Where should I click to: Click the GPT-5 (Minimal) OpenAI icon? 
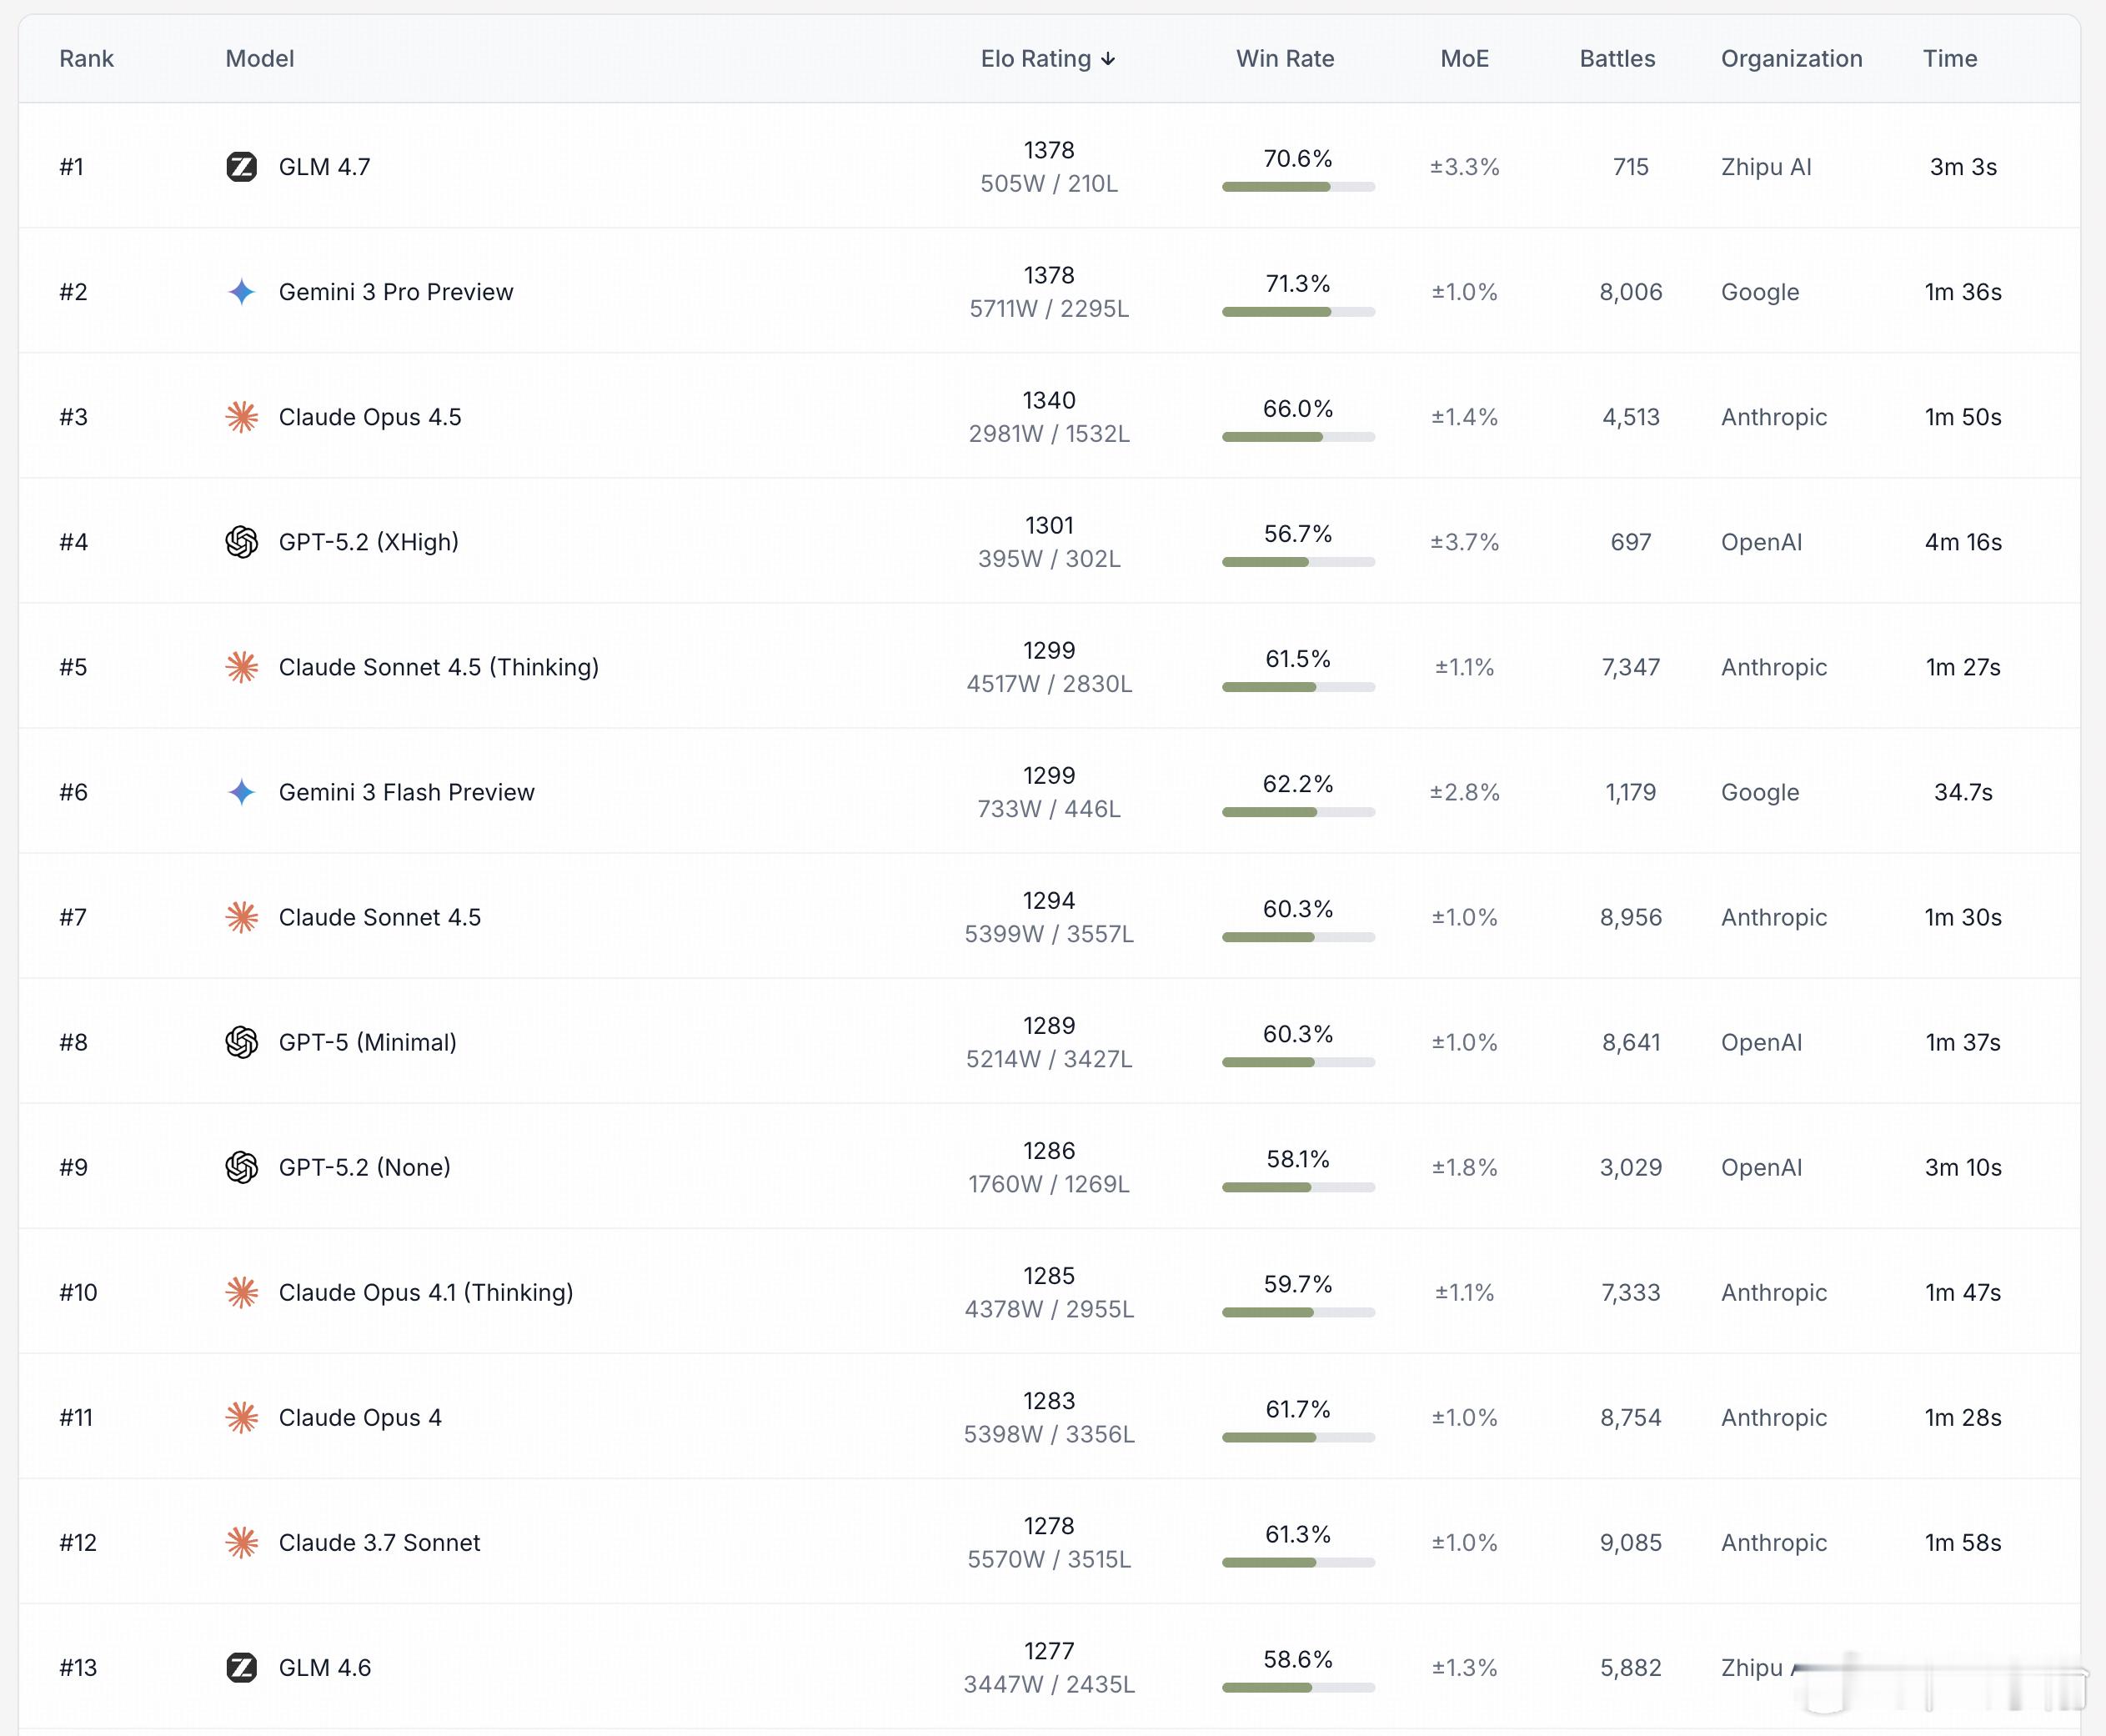pos(241,1042)
